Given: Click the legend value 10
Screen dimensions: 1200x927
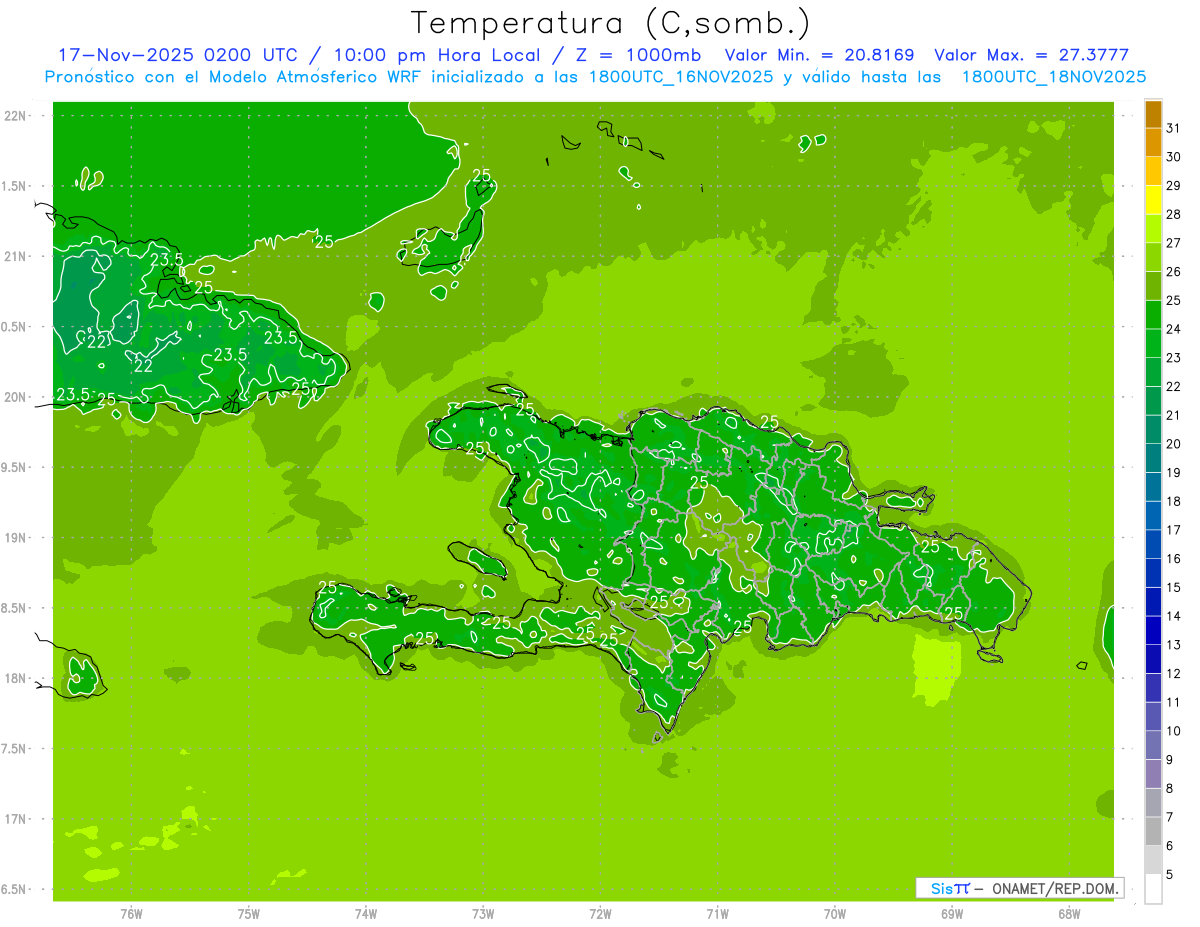Looking at the screenshot, I should tap(1174, 731).
